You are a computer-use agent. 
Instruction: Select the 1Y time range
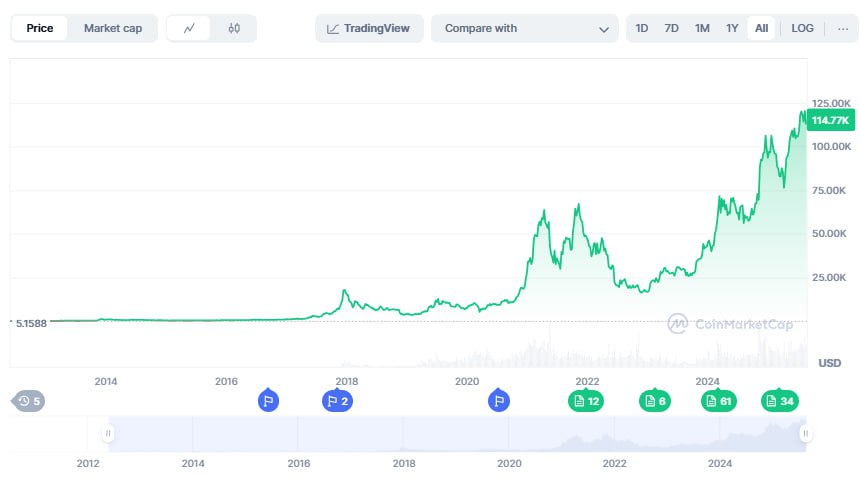tap(732, 28)
